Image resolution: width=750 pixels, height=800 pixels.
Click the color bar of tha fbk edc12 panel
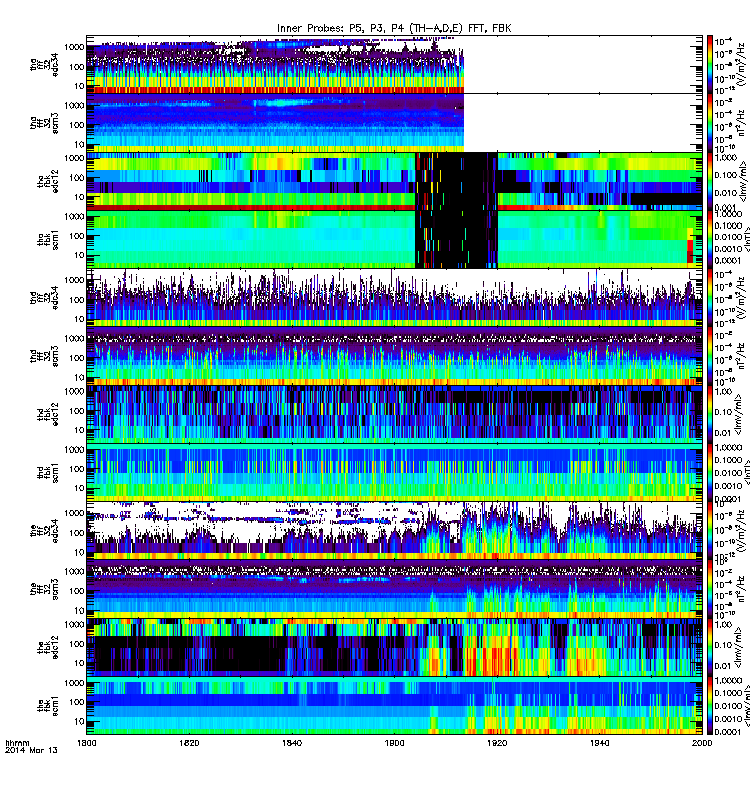(x=710, y=181)
